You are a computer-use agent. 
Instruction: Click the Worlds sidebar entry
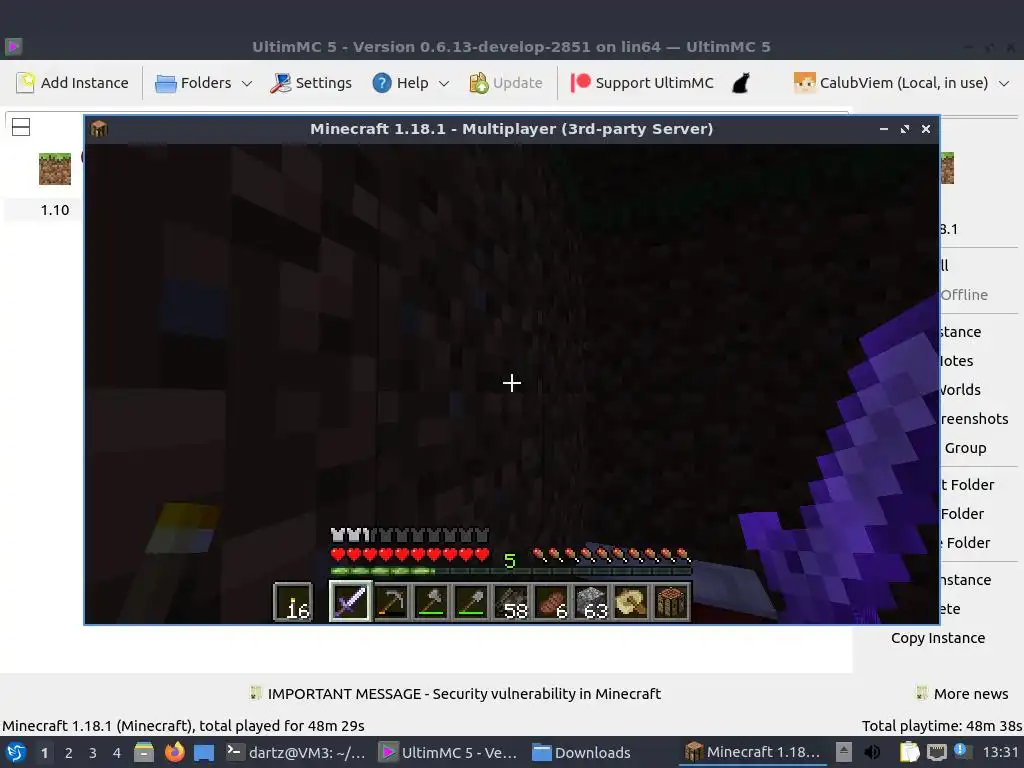click(960, 390)
